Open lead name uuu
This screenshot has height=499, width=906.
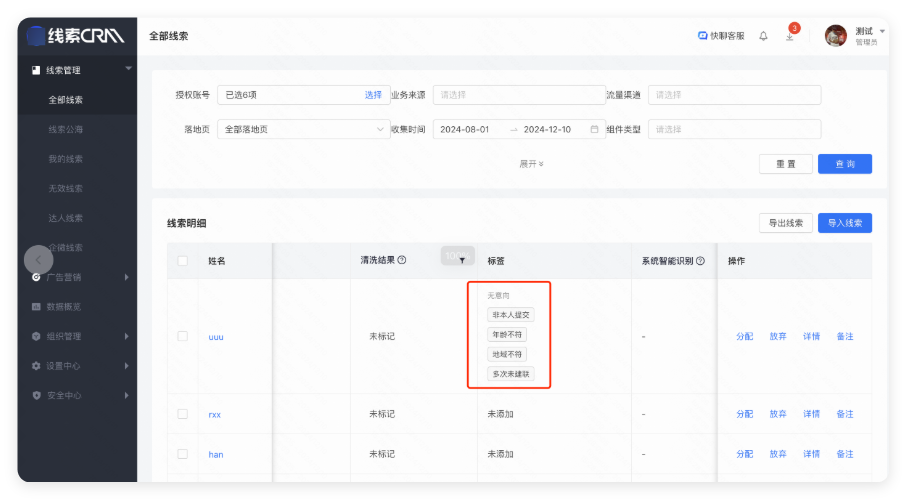(x=216, y=337)
